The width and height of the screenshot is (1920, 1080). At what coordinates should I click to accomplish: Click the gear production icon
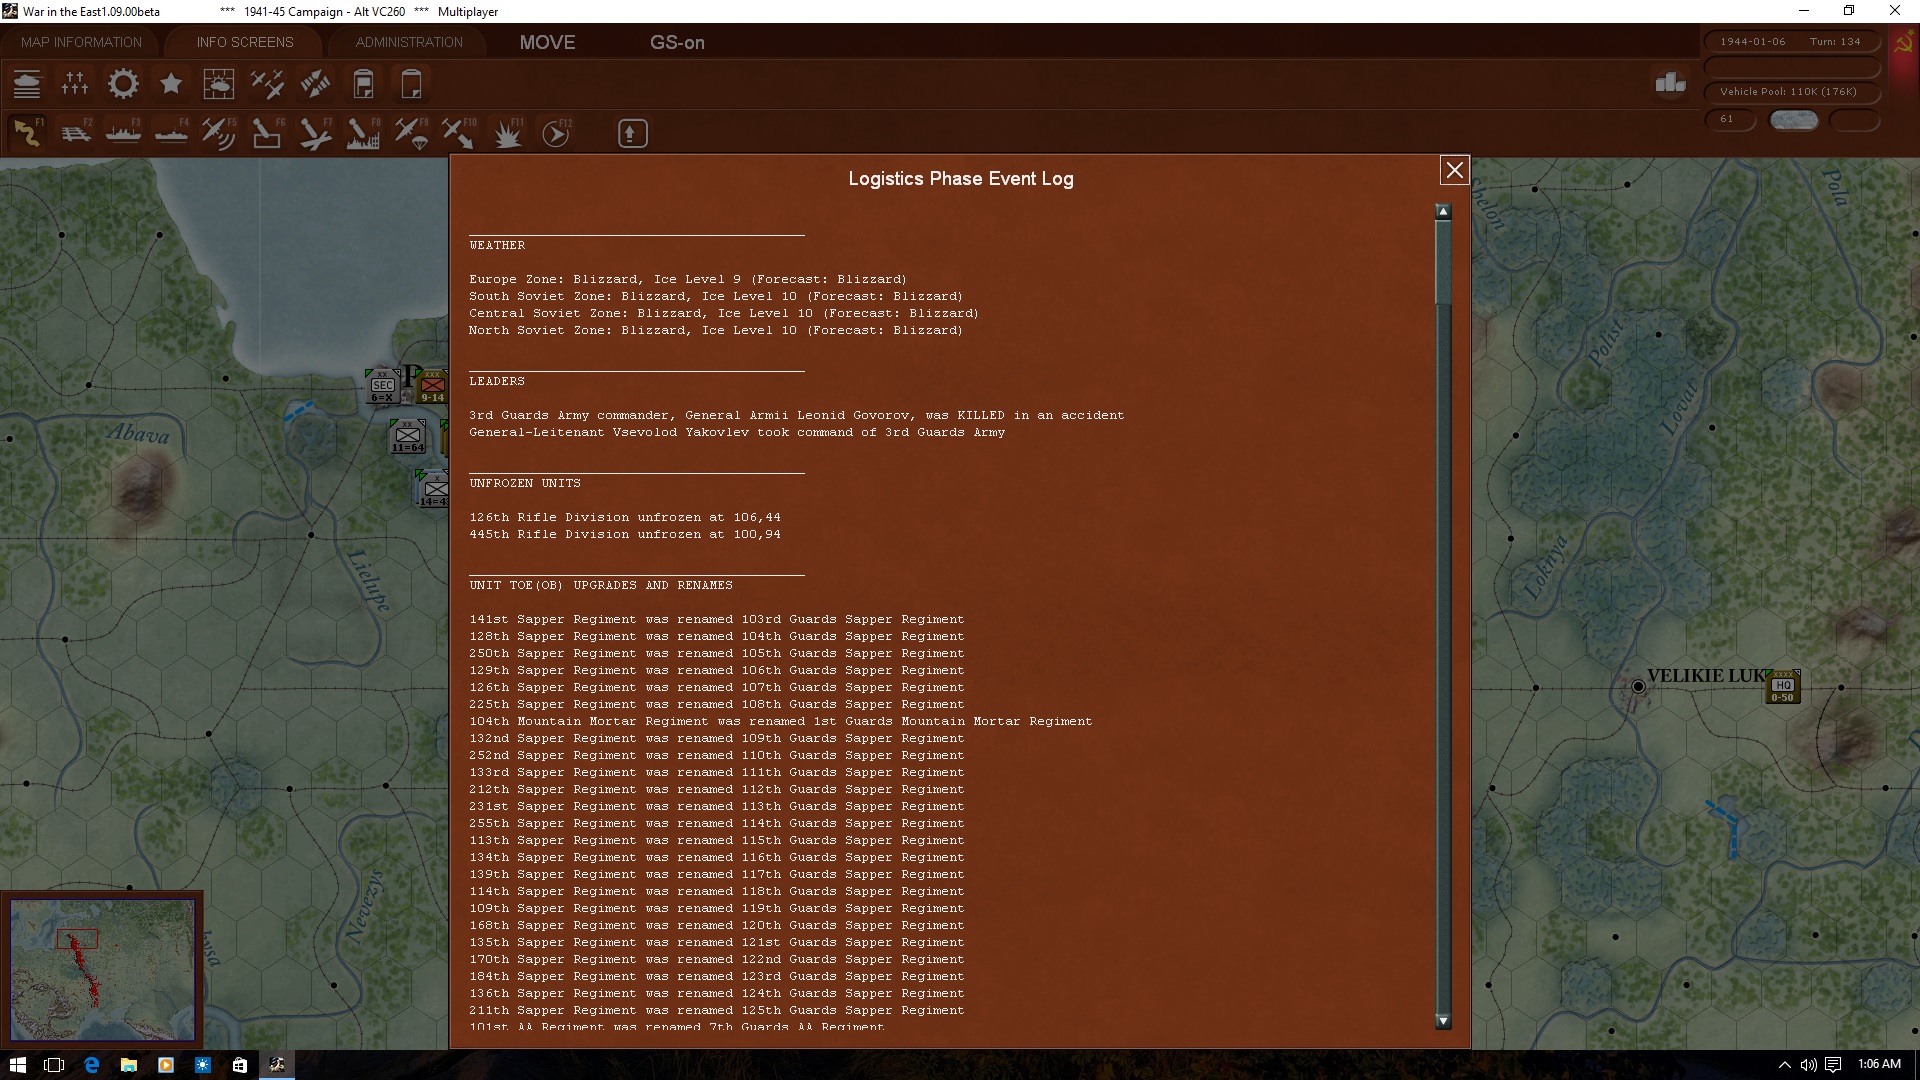(123, 84)
